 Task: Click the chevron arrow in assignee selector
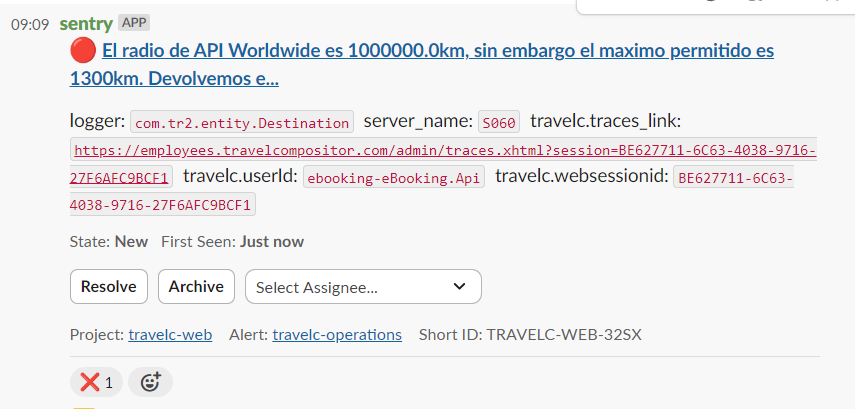coord(459,287)
